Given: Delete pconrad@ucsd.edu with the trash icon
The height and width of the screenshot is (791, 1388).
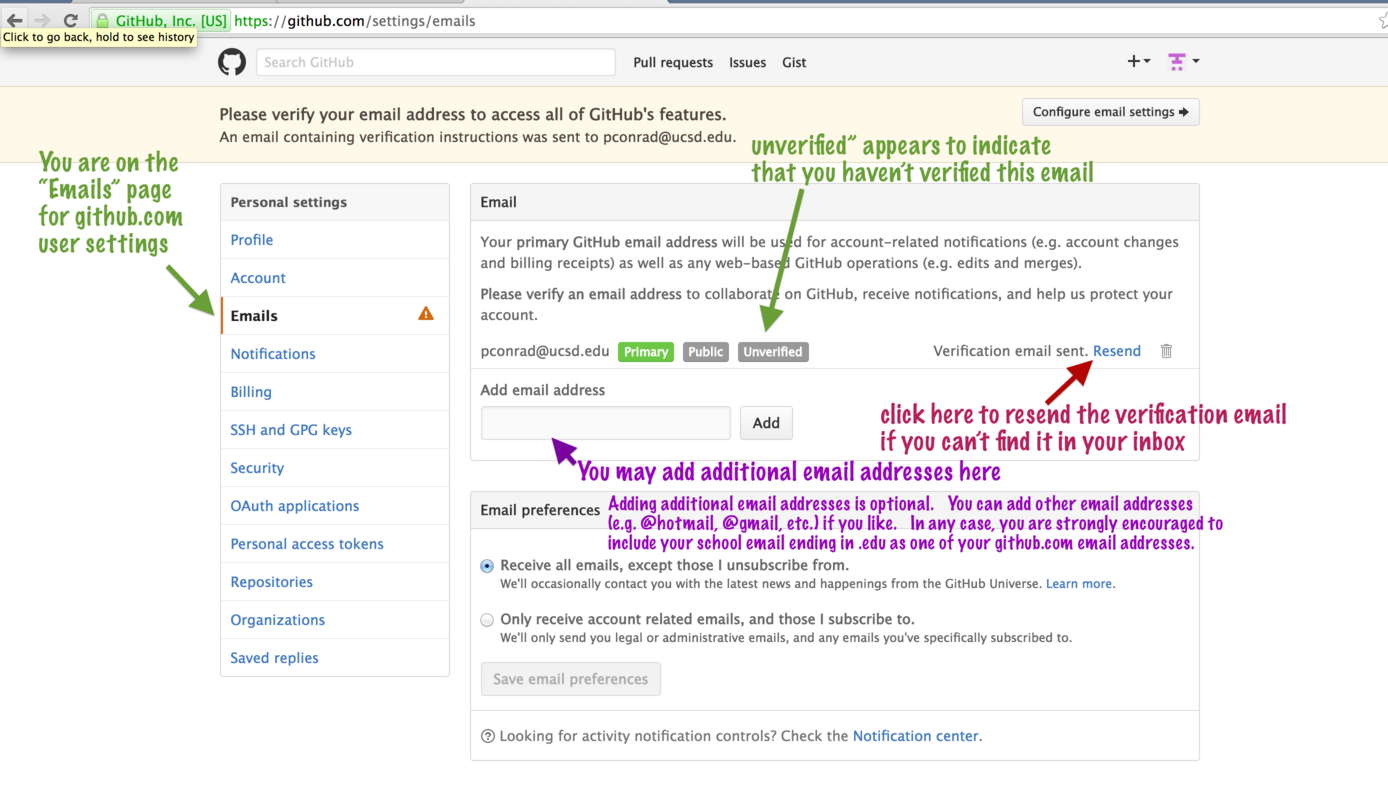Looking at the screenshot, I should (1166, 351).
